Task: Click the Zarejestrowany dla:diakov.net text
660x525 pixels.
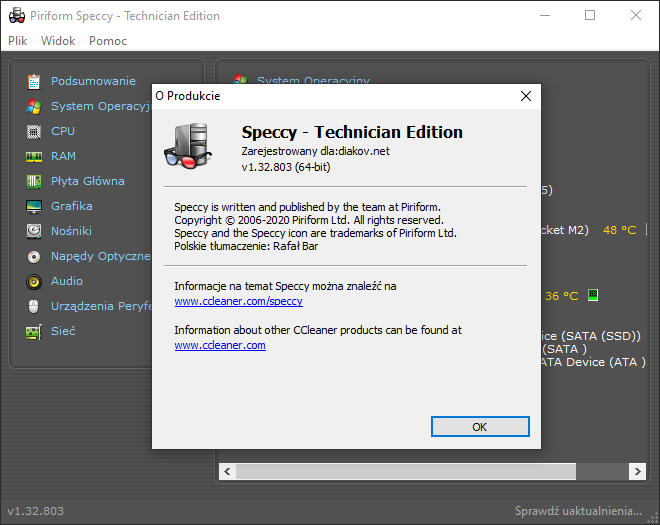Action: [x=316, y=151]
